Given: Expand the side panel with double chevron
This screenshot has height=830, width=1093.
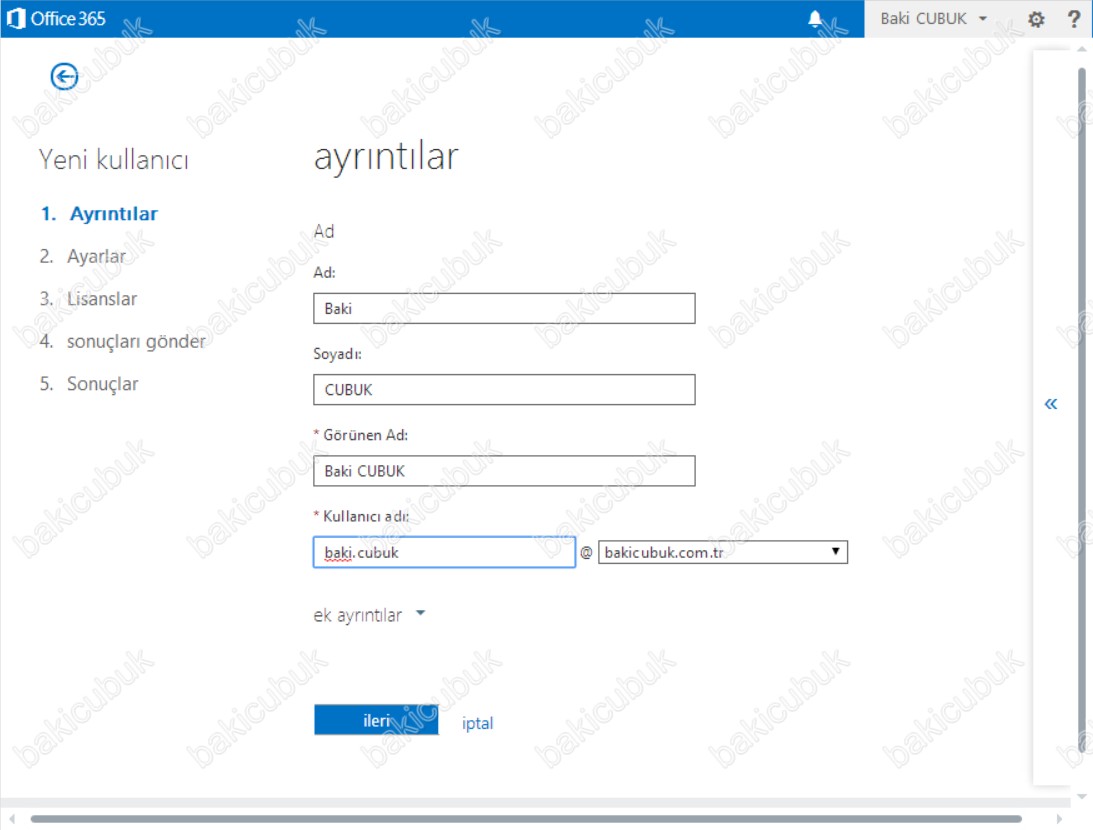Looking at the screenshot, I should click(x=1050, y=404).
